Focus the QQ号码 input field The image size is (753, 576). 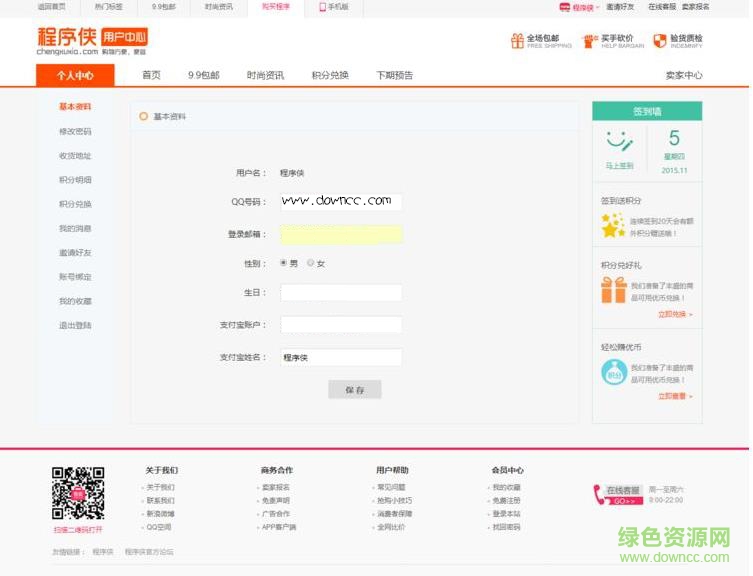341,202
